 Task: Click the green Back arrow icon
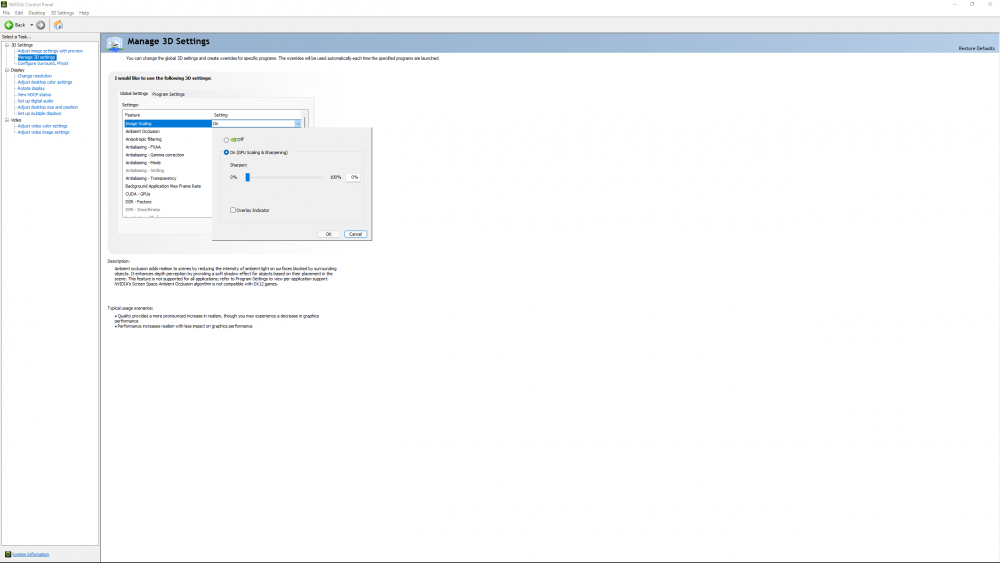9,25
